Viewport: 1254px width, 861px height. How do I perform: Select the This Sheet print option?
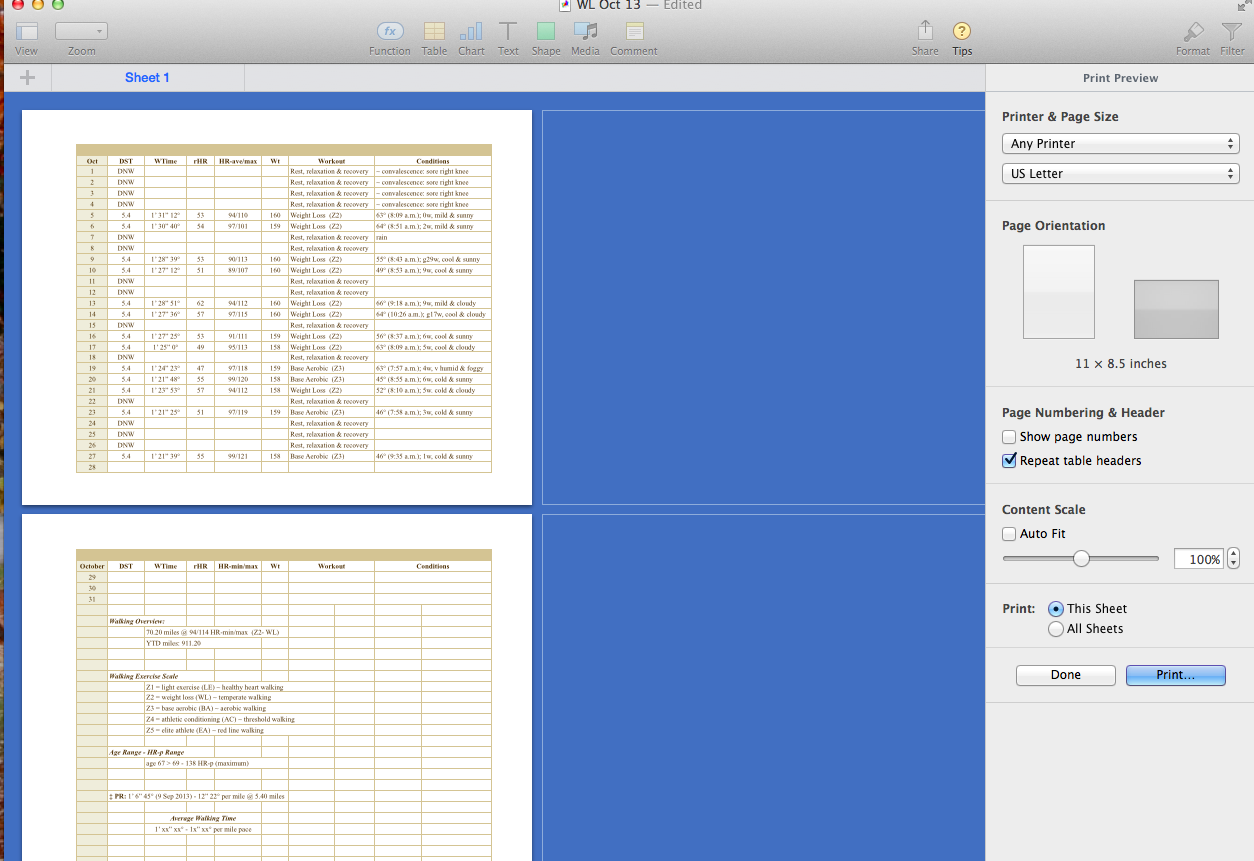click(1056, 609)
